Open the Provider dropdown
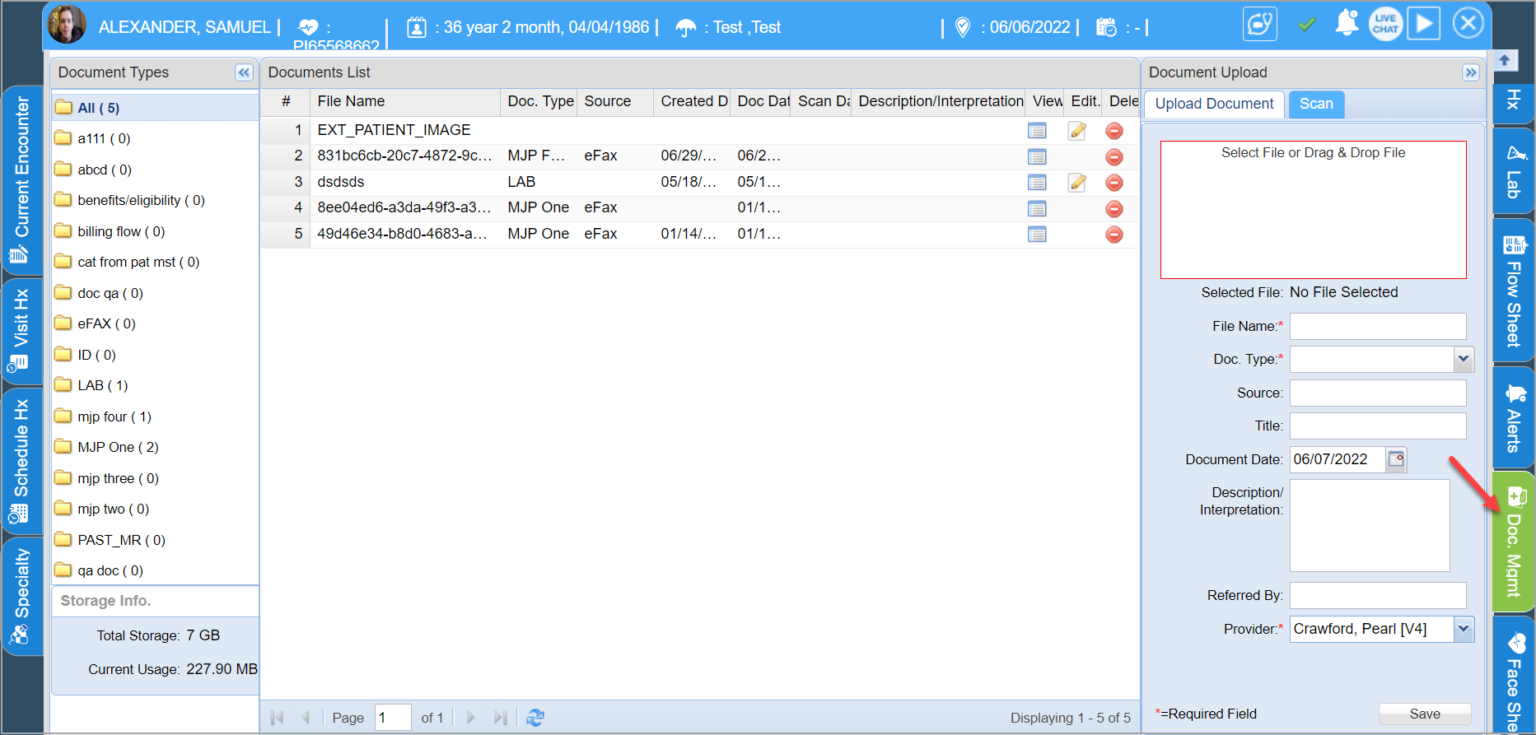This screenshot has height=735, width=1536. tap(1464, 629)
